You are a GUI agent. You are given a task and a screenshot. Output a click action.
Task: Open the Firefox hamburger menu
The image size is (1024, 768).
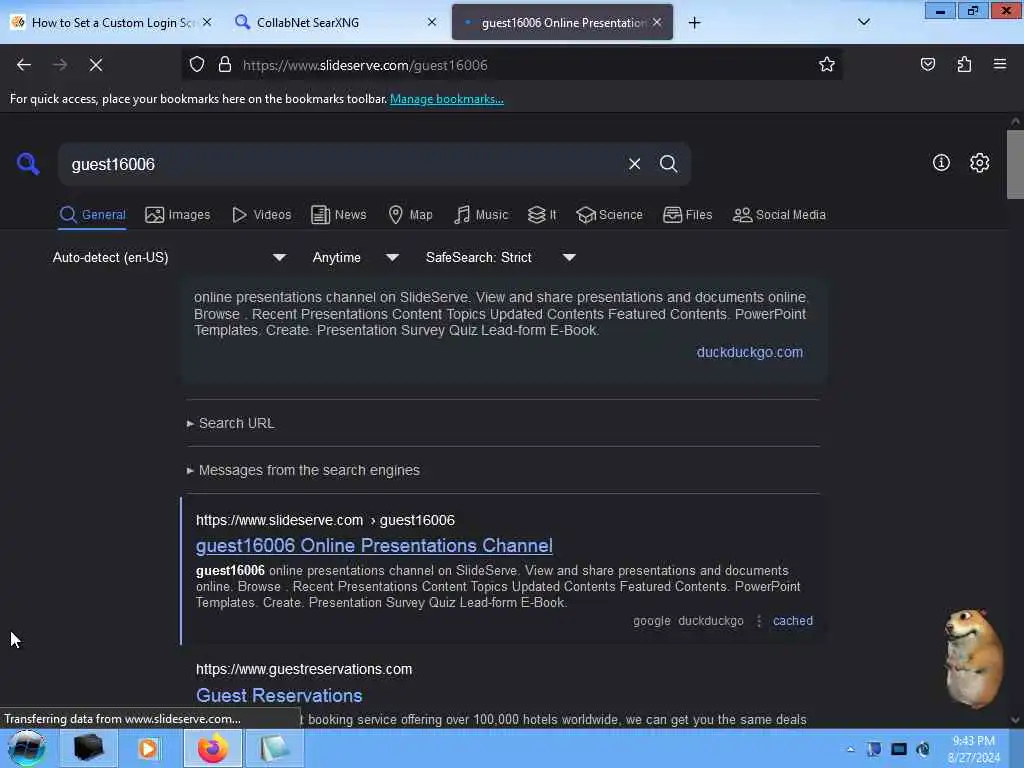pyautogui.click(x=1000, y=64)
